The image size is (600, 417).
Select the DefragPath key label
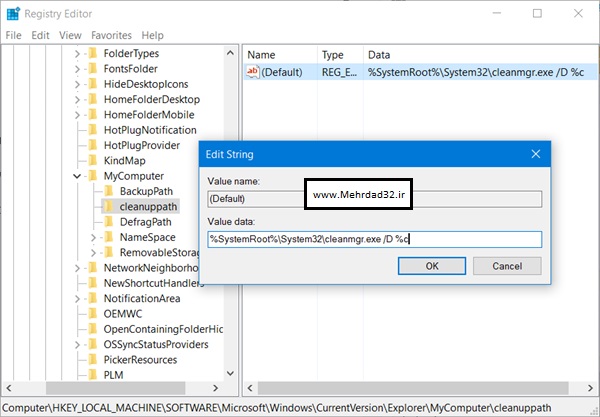pos(145,222)
